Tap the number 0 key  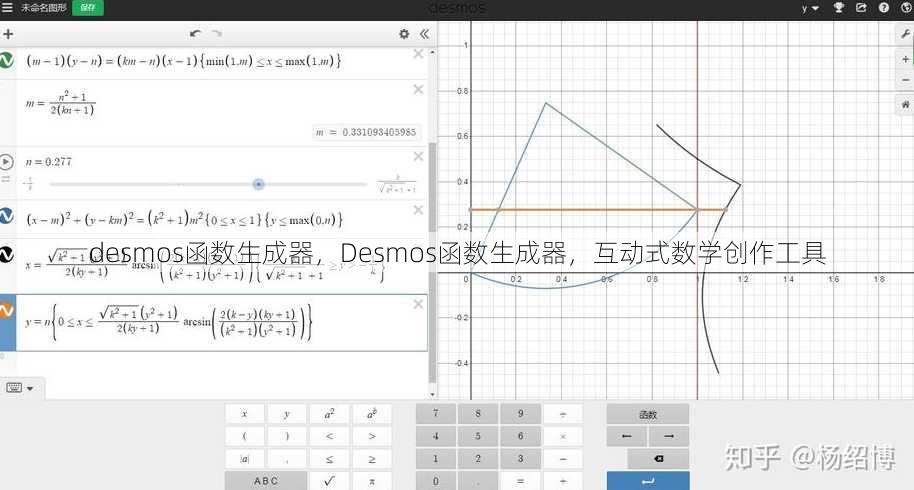(435, 481)
